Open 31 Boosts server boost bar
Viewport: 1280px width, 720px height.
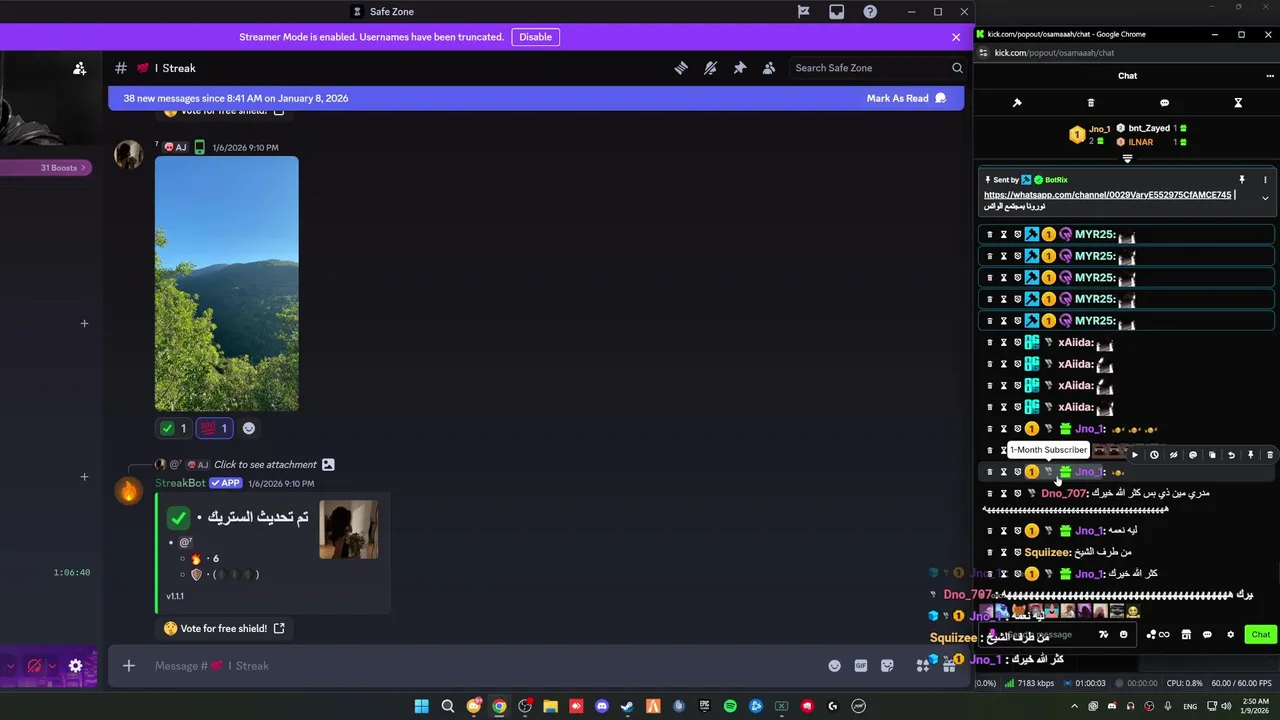(x=46, y=168)
